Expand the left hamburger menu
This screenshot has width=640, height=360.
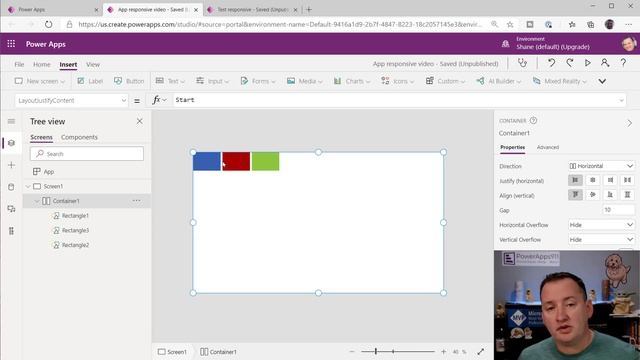pos(11,121)
